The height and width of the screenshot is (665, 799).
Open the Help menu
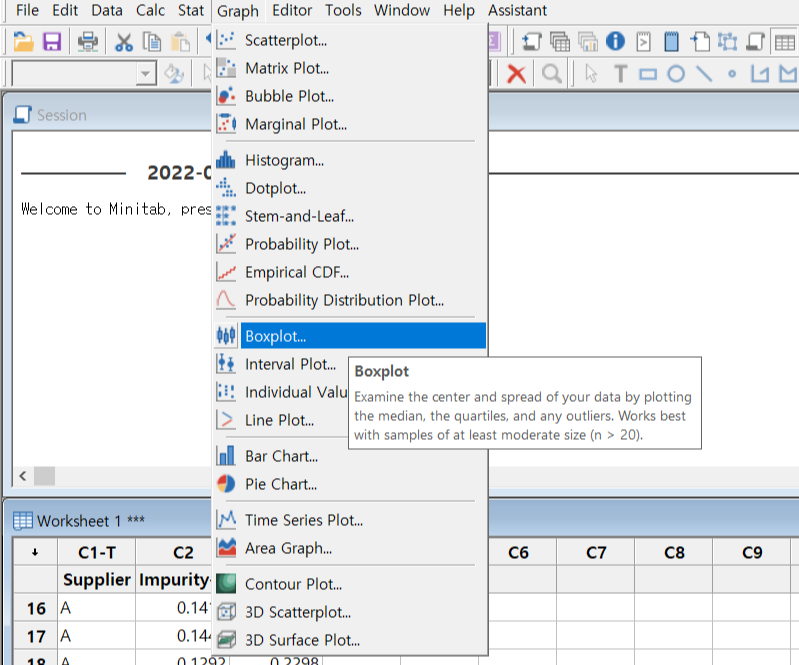[x=459, y=10]
